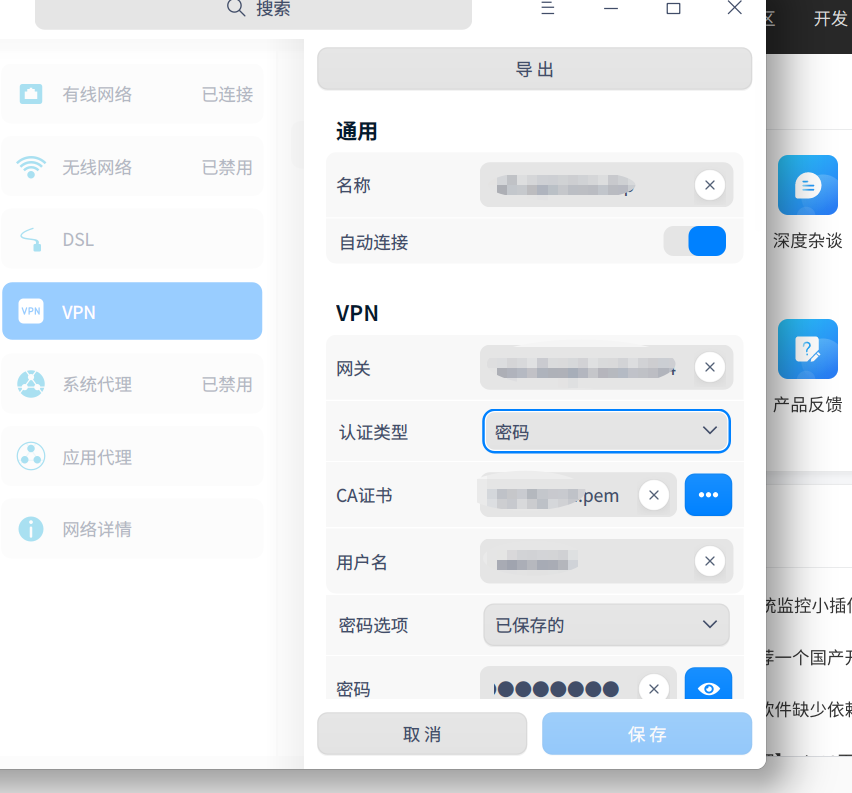Click the 开发 tab in background window
This screenshot has width=852, height=793.
830,19
